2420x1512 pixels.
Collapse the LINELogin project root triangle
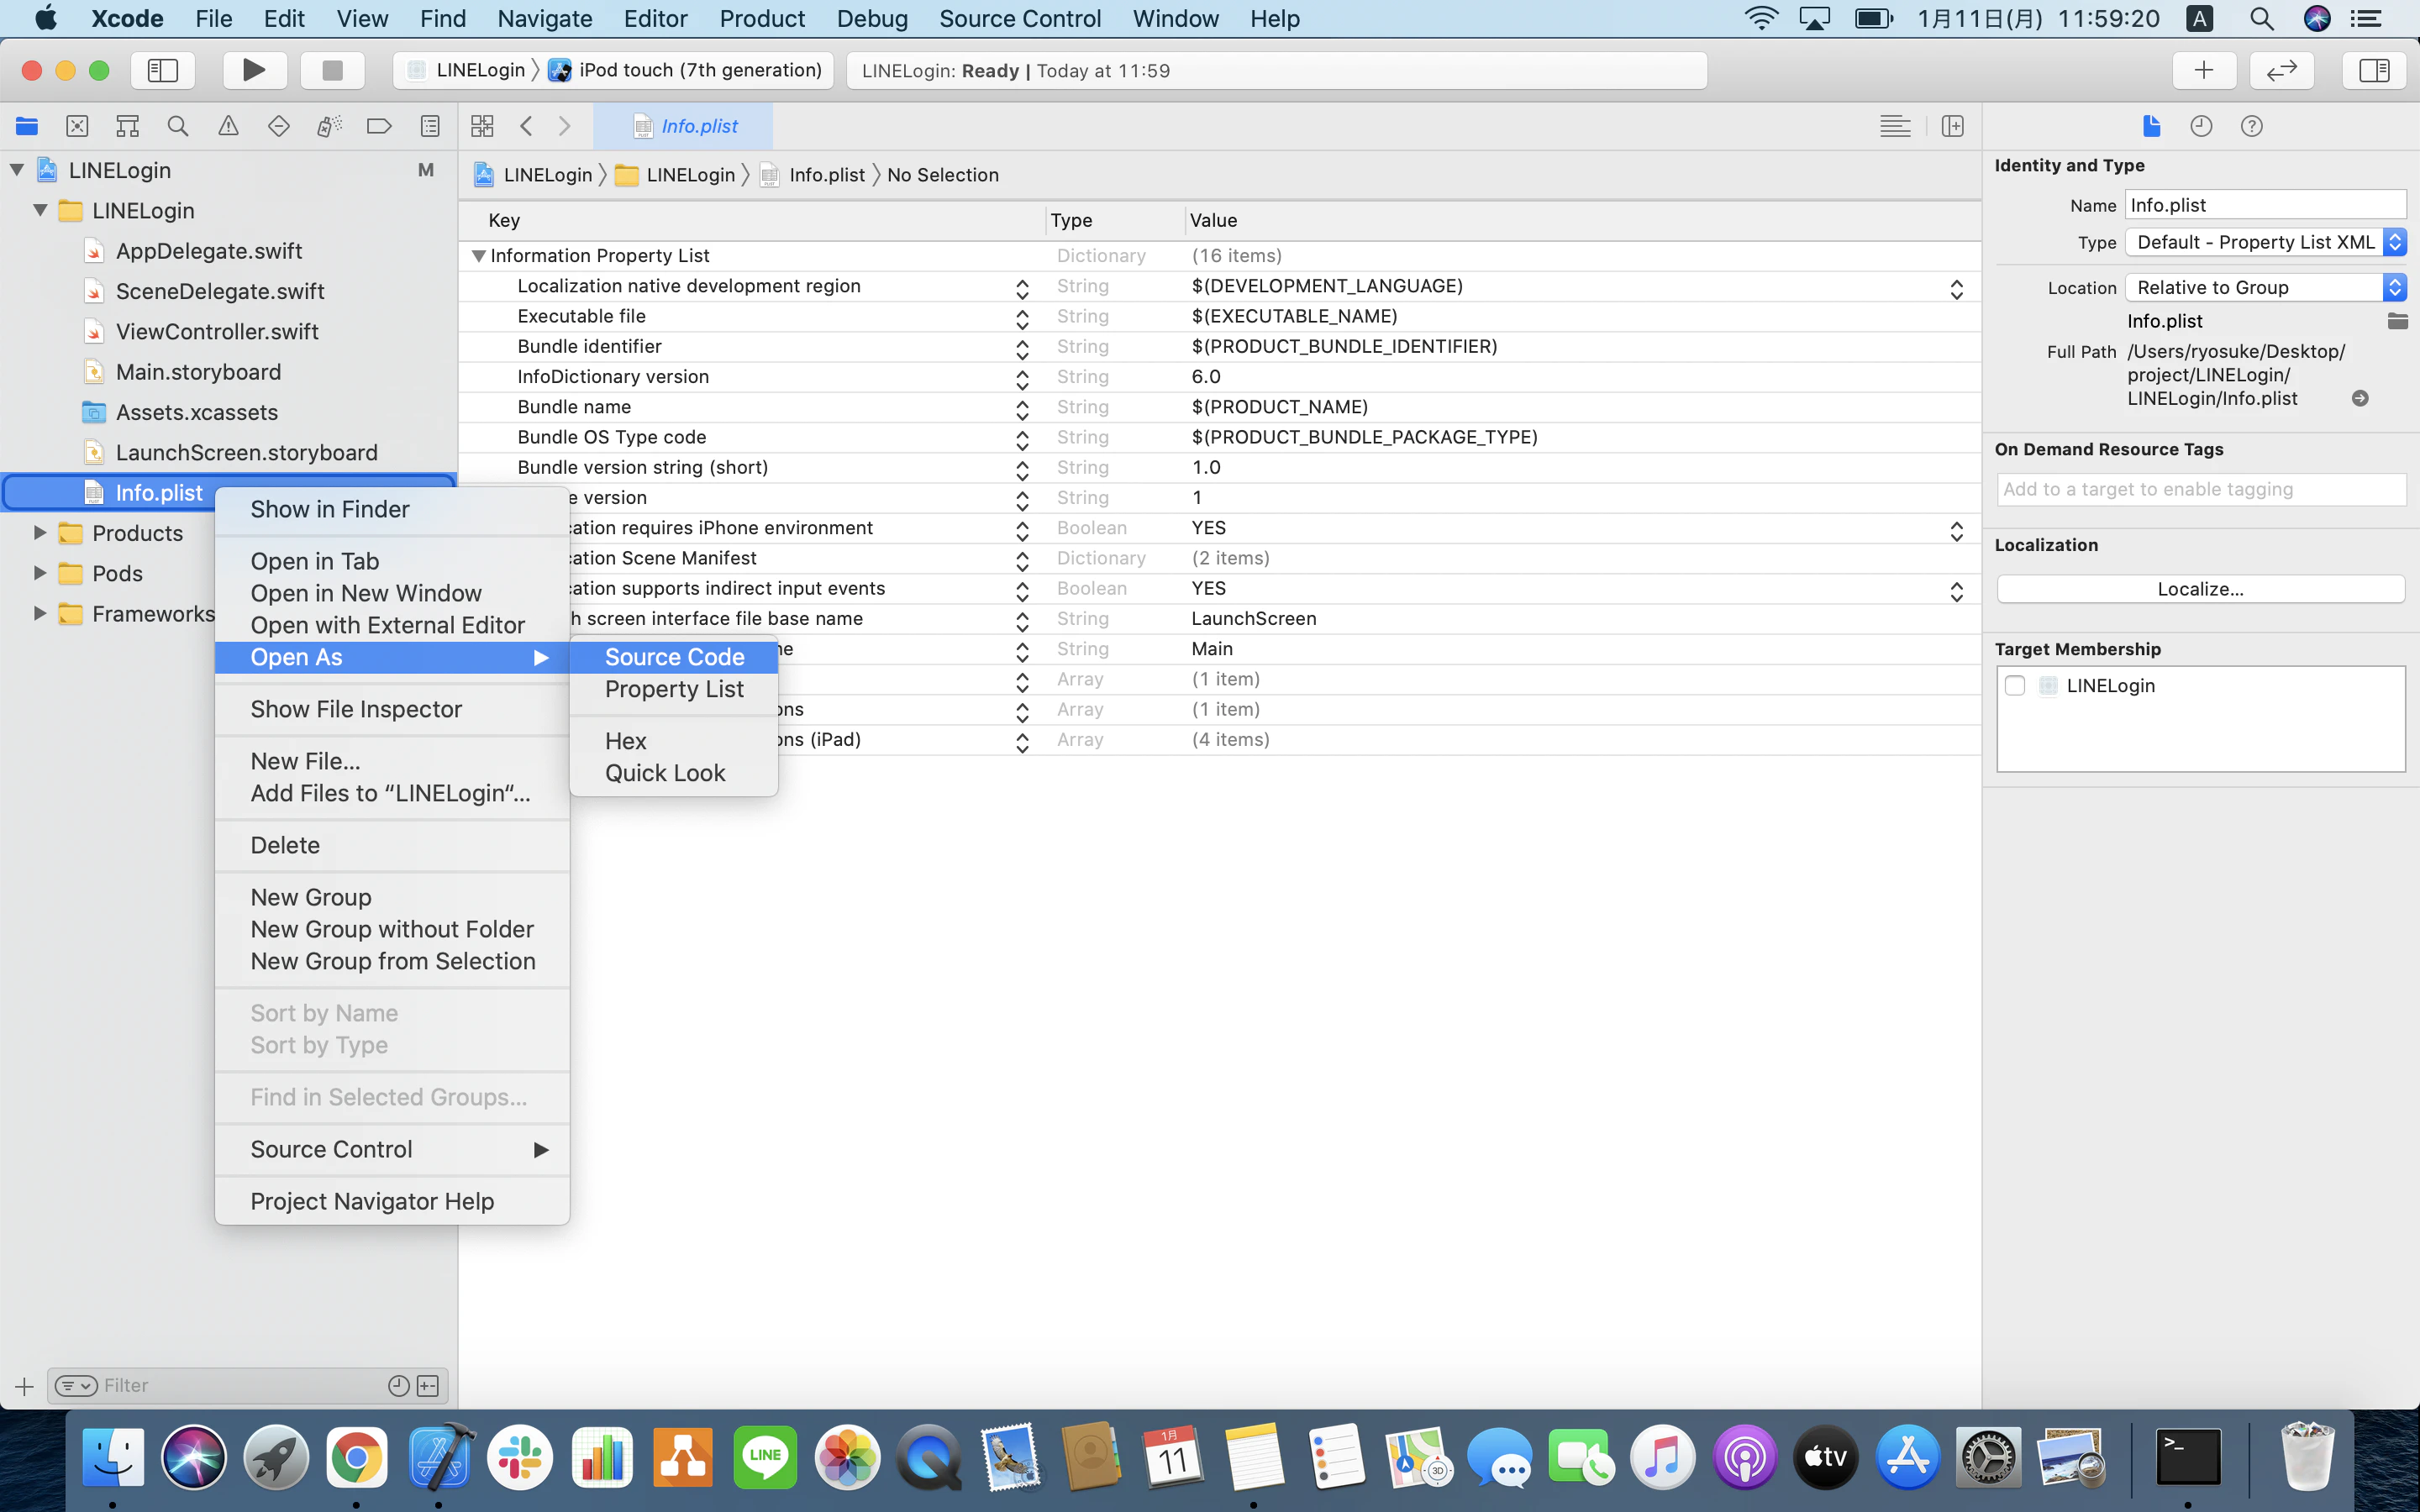(x=17, y=170)
